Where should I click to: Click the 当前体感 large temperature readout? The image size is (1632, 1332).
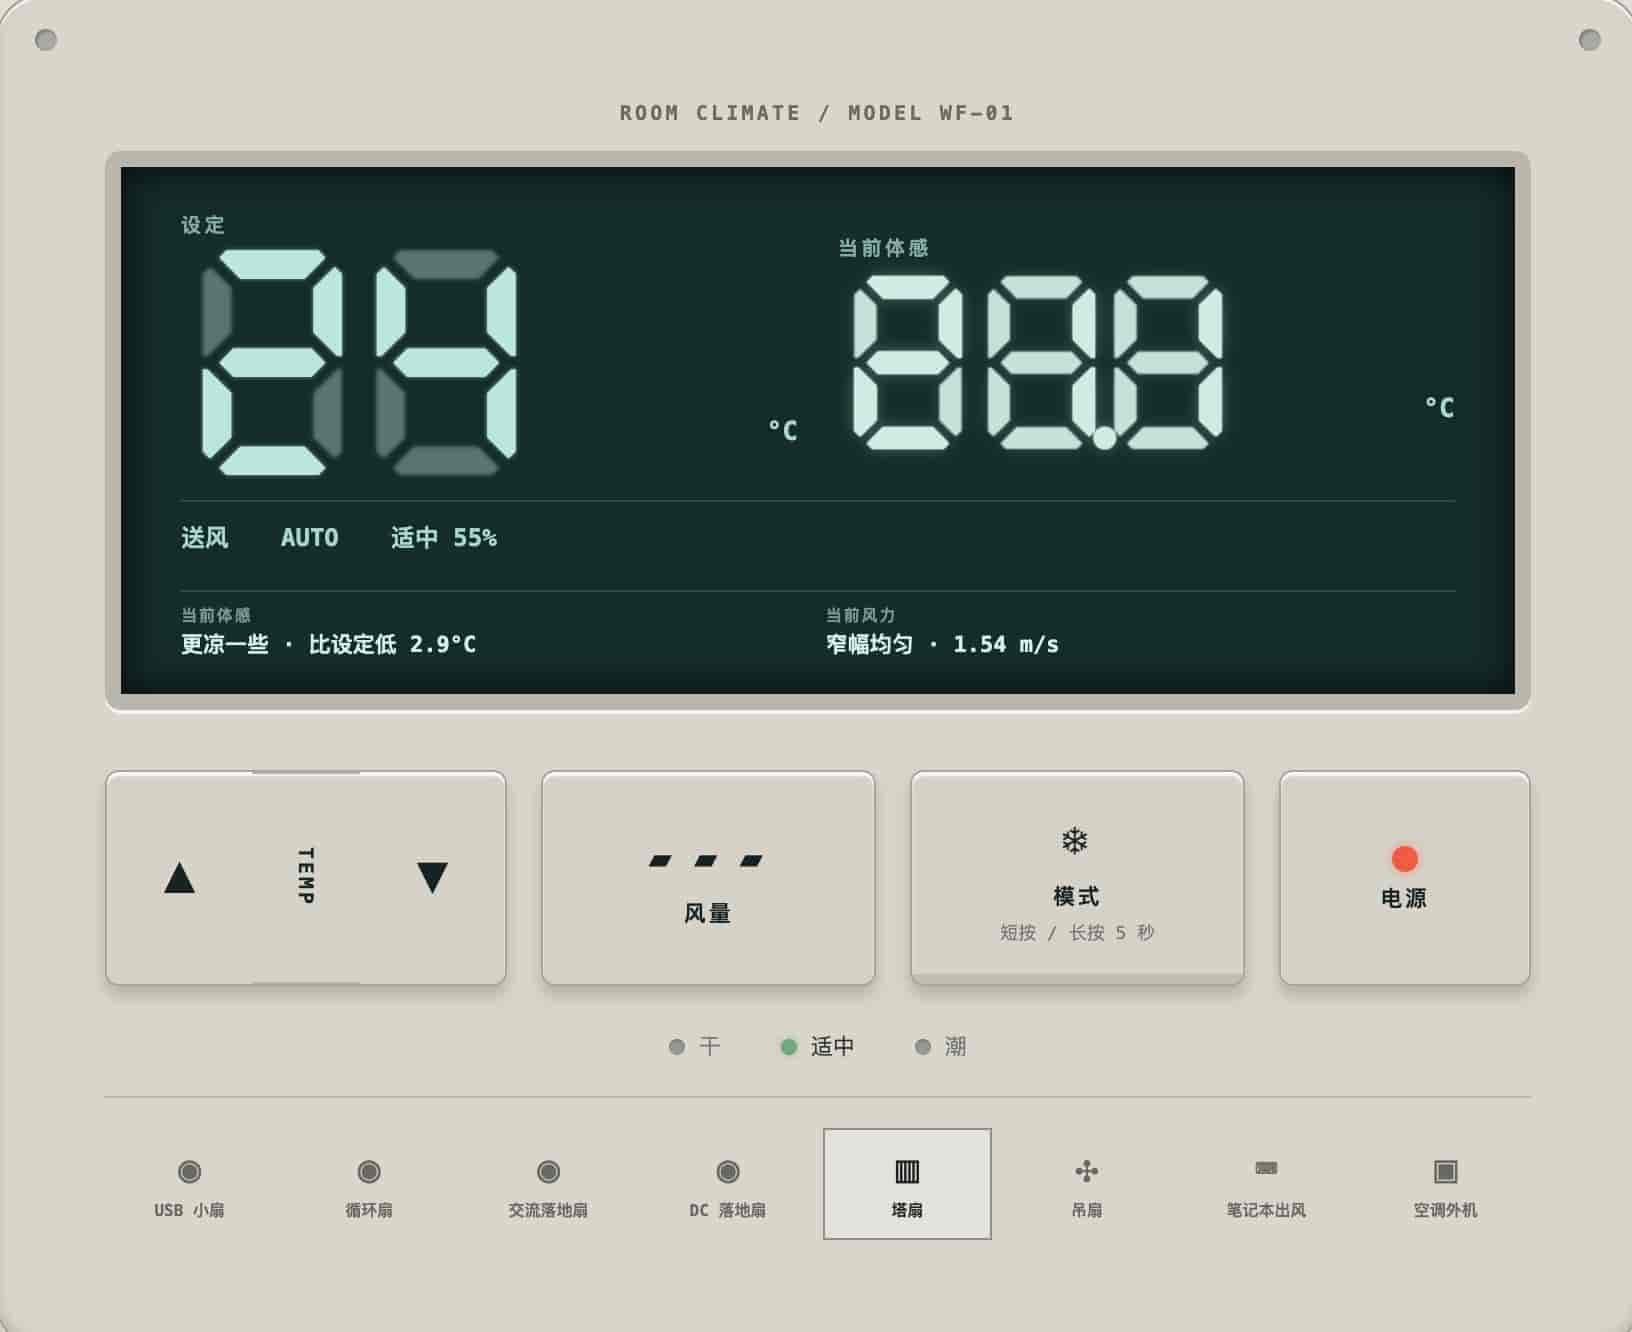coord(1038,362)
